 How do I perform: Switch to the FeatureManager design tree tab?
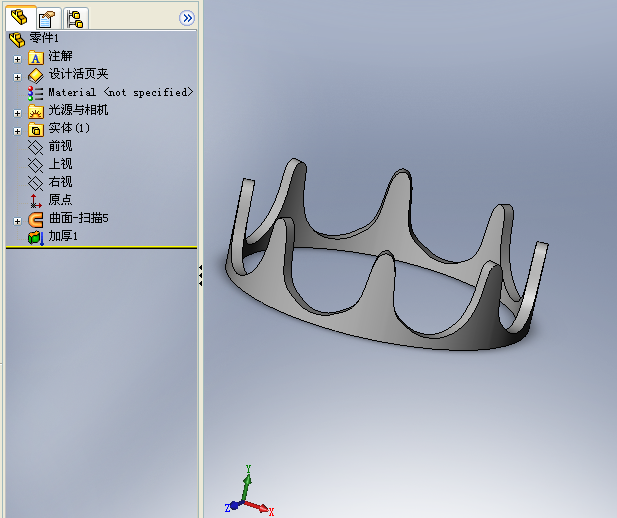click(20, 18)
